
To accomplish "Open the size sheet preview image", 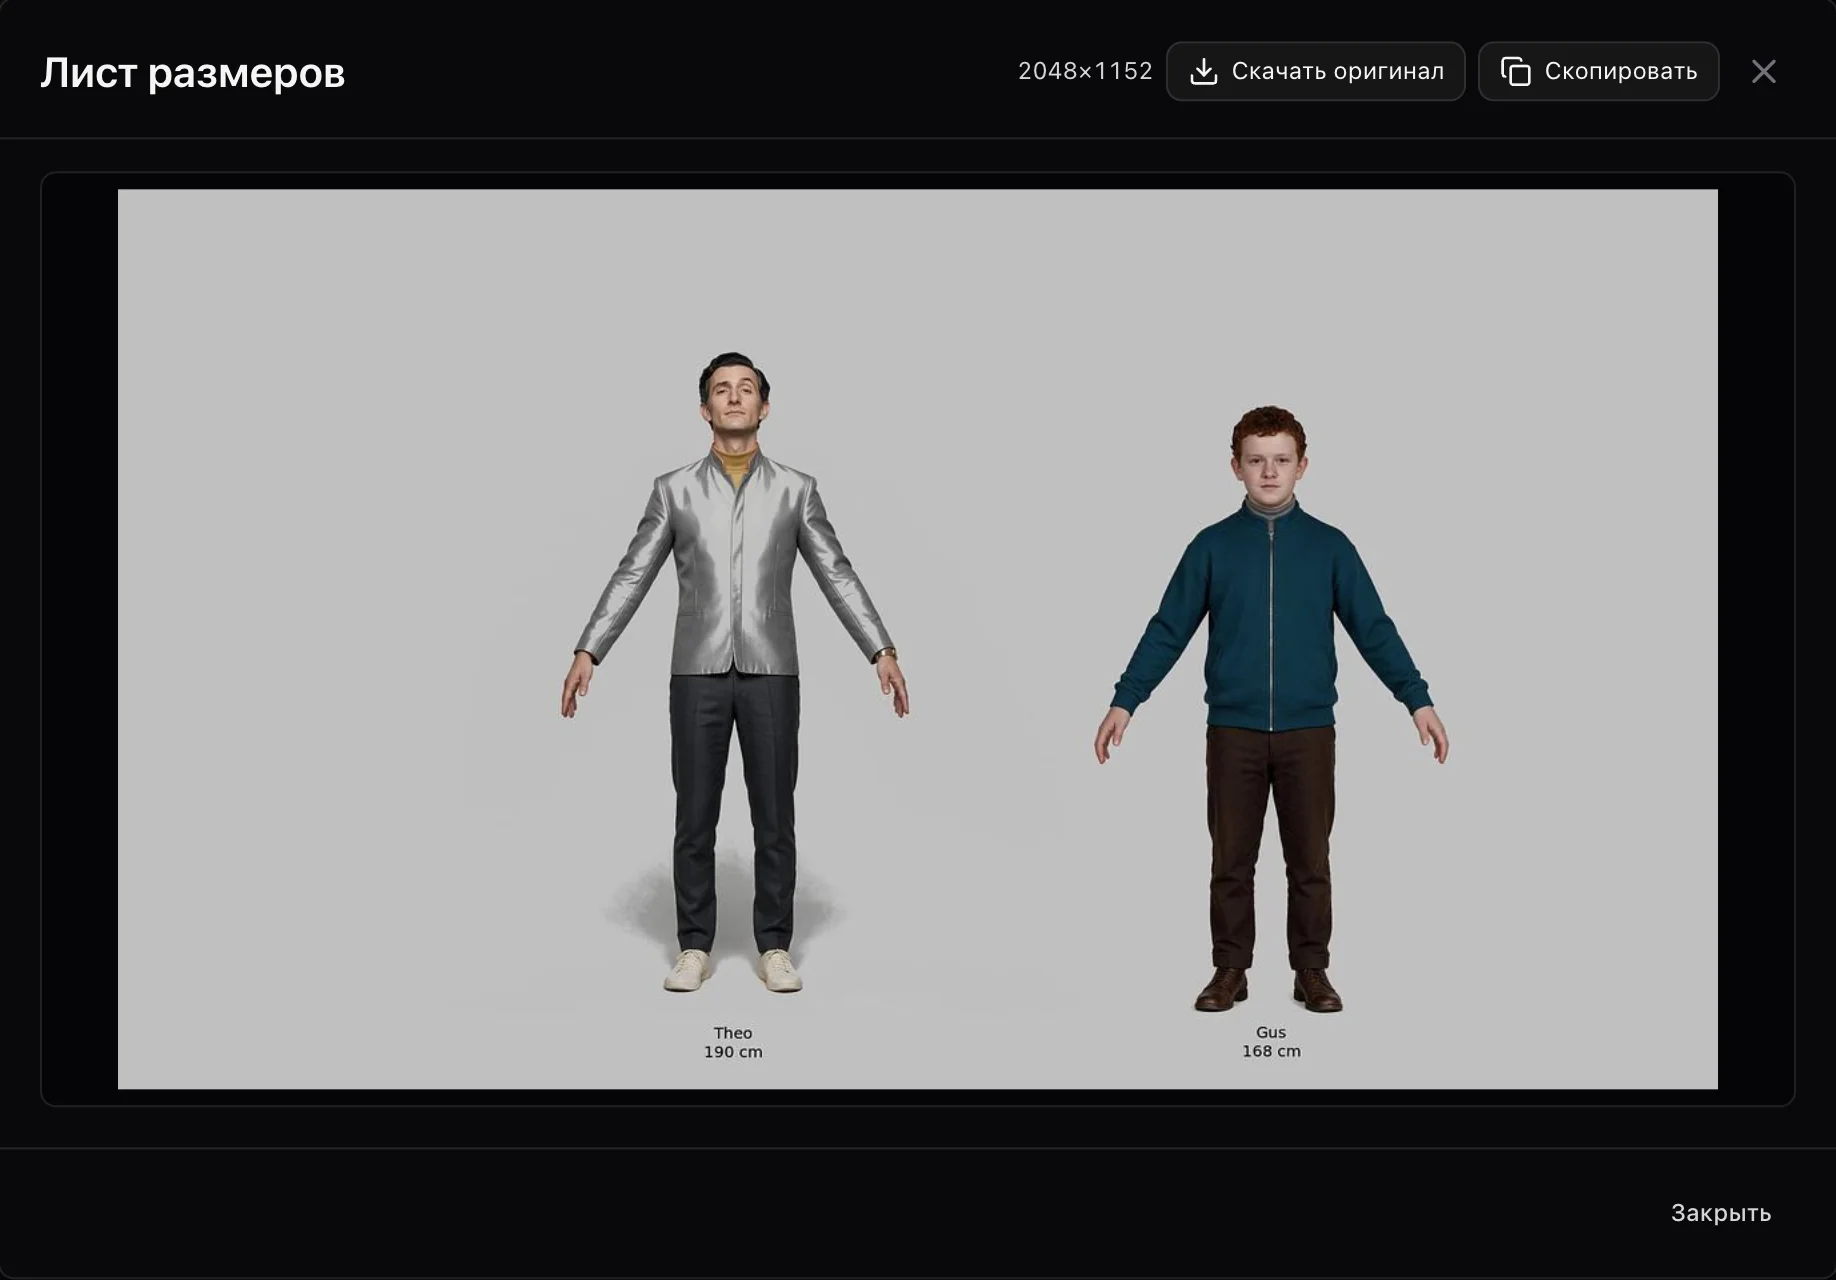I will click(x=918, y=639).
